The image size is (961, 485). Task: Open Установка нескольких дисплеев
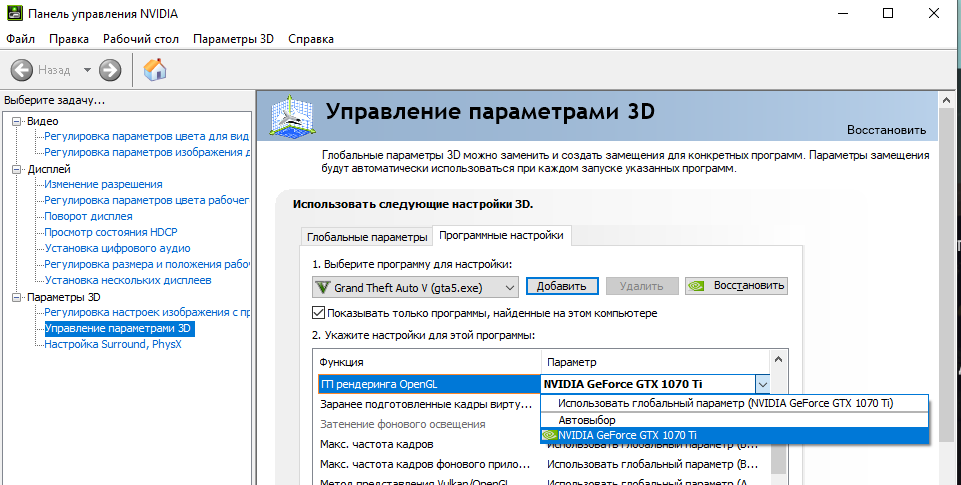pos(127,280)
